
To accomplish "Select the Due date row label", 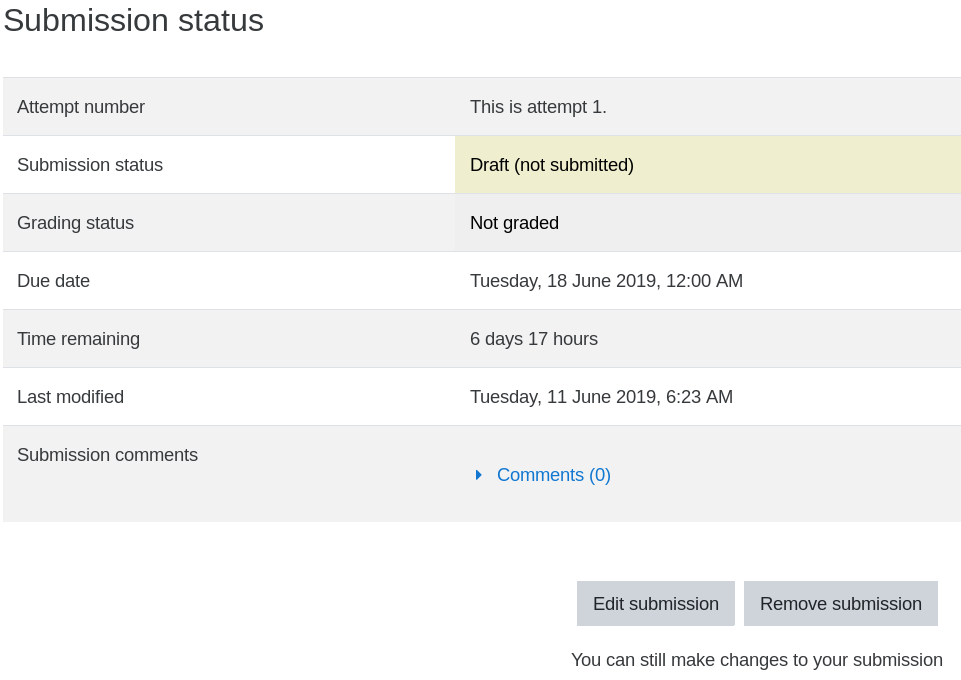I will click(x=53, y=281).
